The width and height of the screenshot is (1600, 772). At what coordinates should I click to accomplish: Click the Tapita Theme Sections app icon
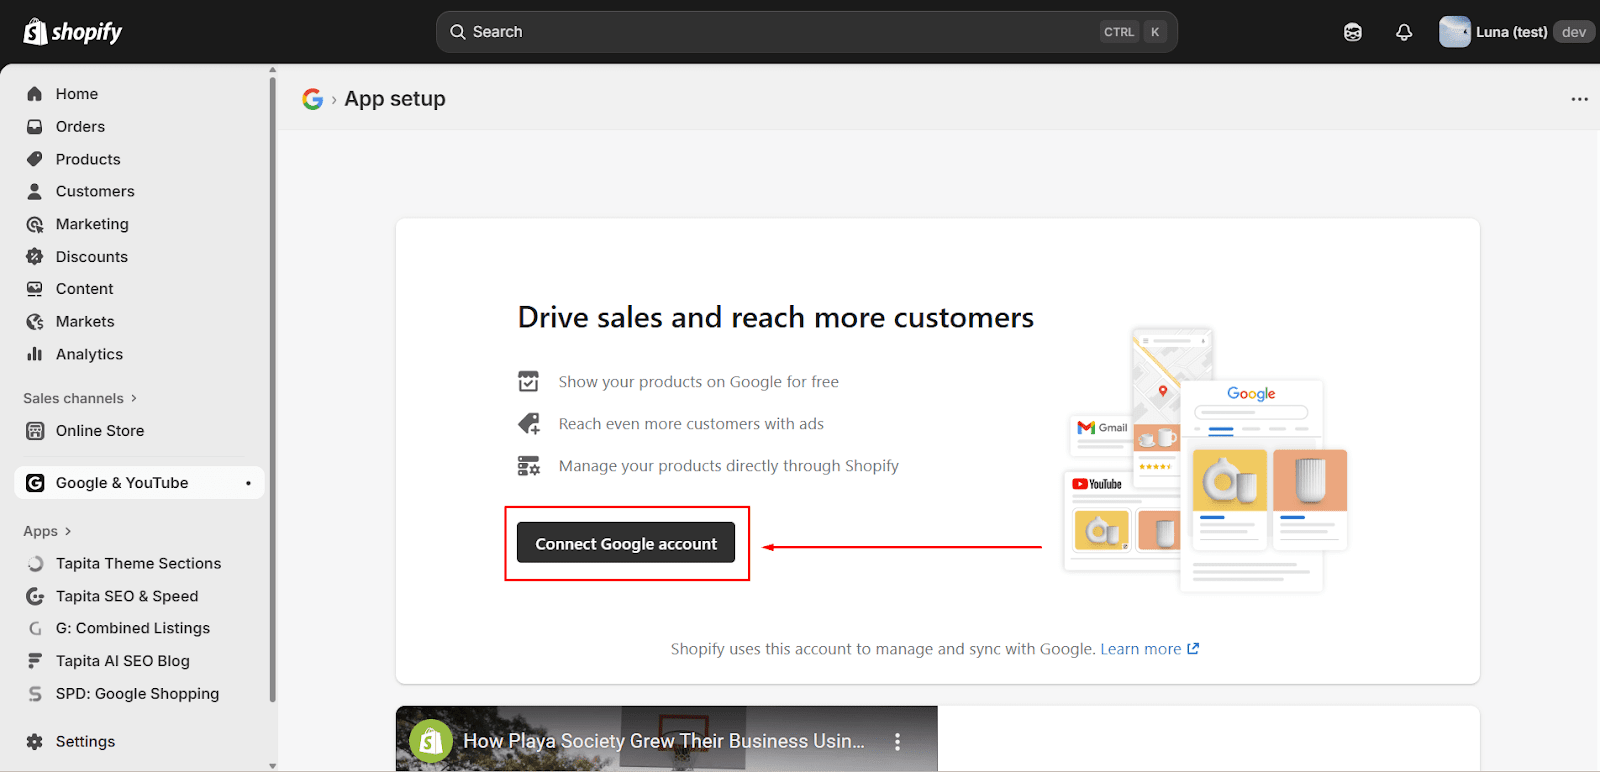pyautogui.click(x=35, y=564)
